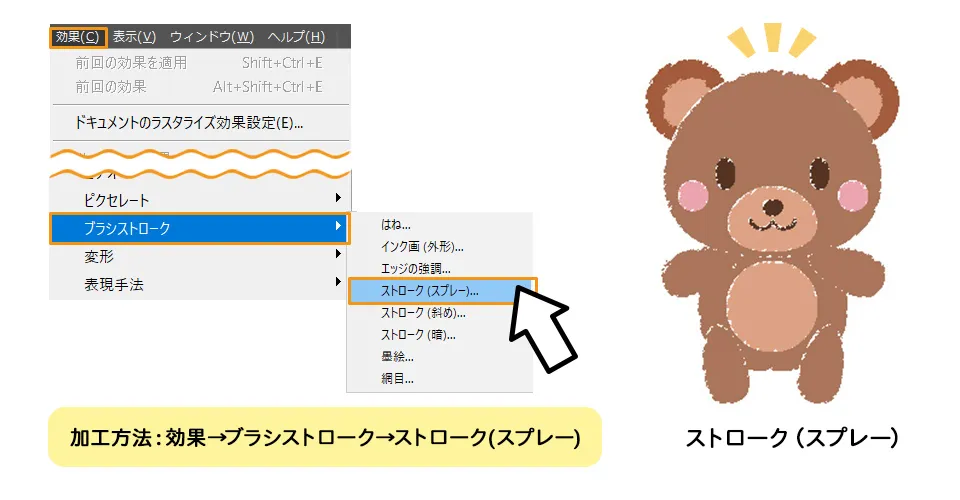Select the ブラシストローク submenu item
The height and width of the screenshot is (500, 960).
pos(200,228)
